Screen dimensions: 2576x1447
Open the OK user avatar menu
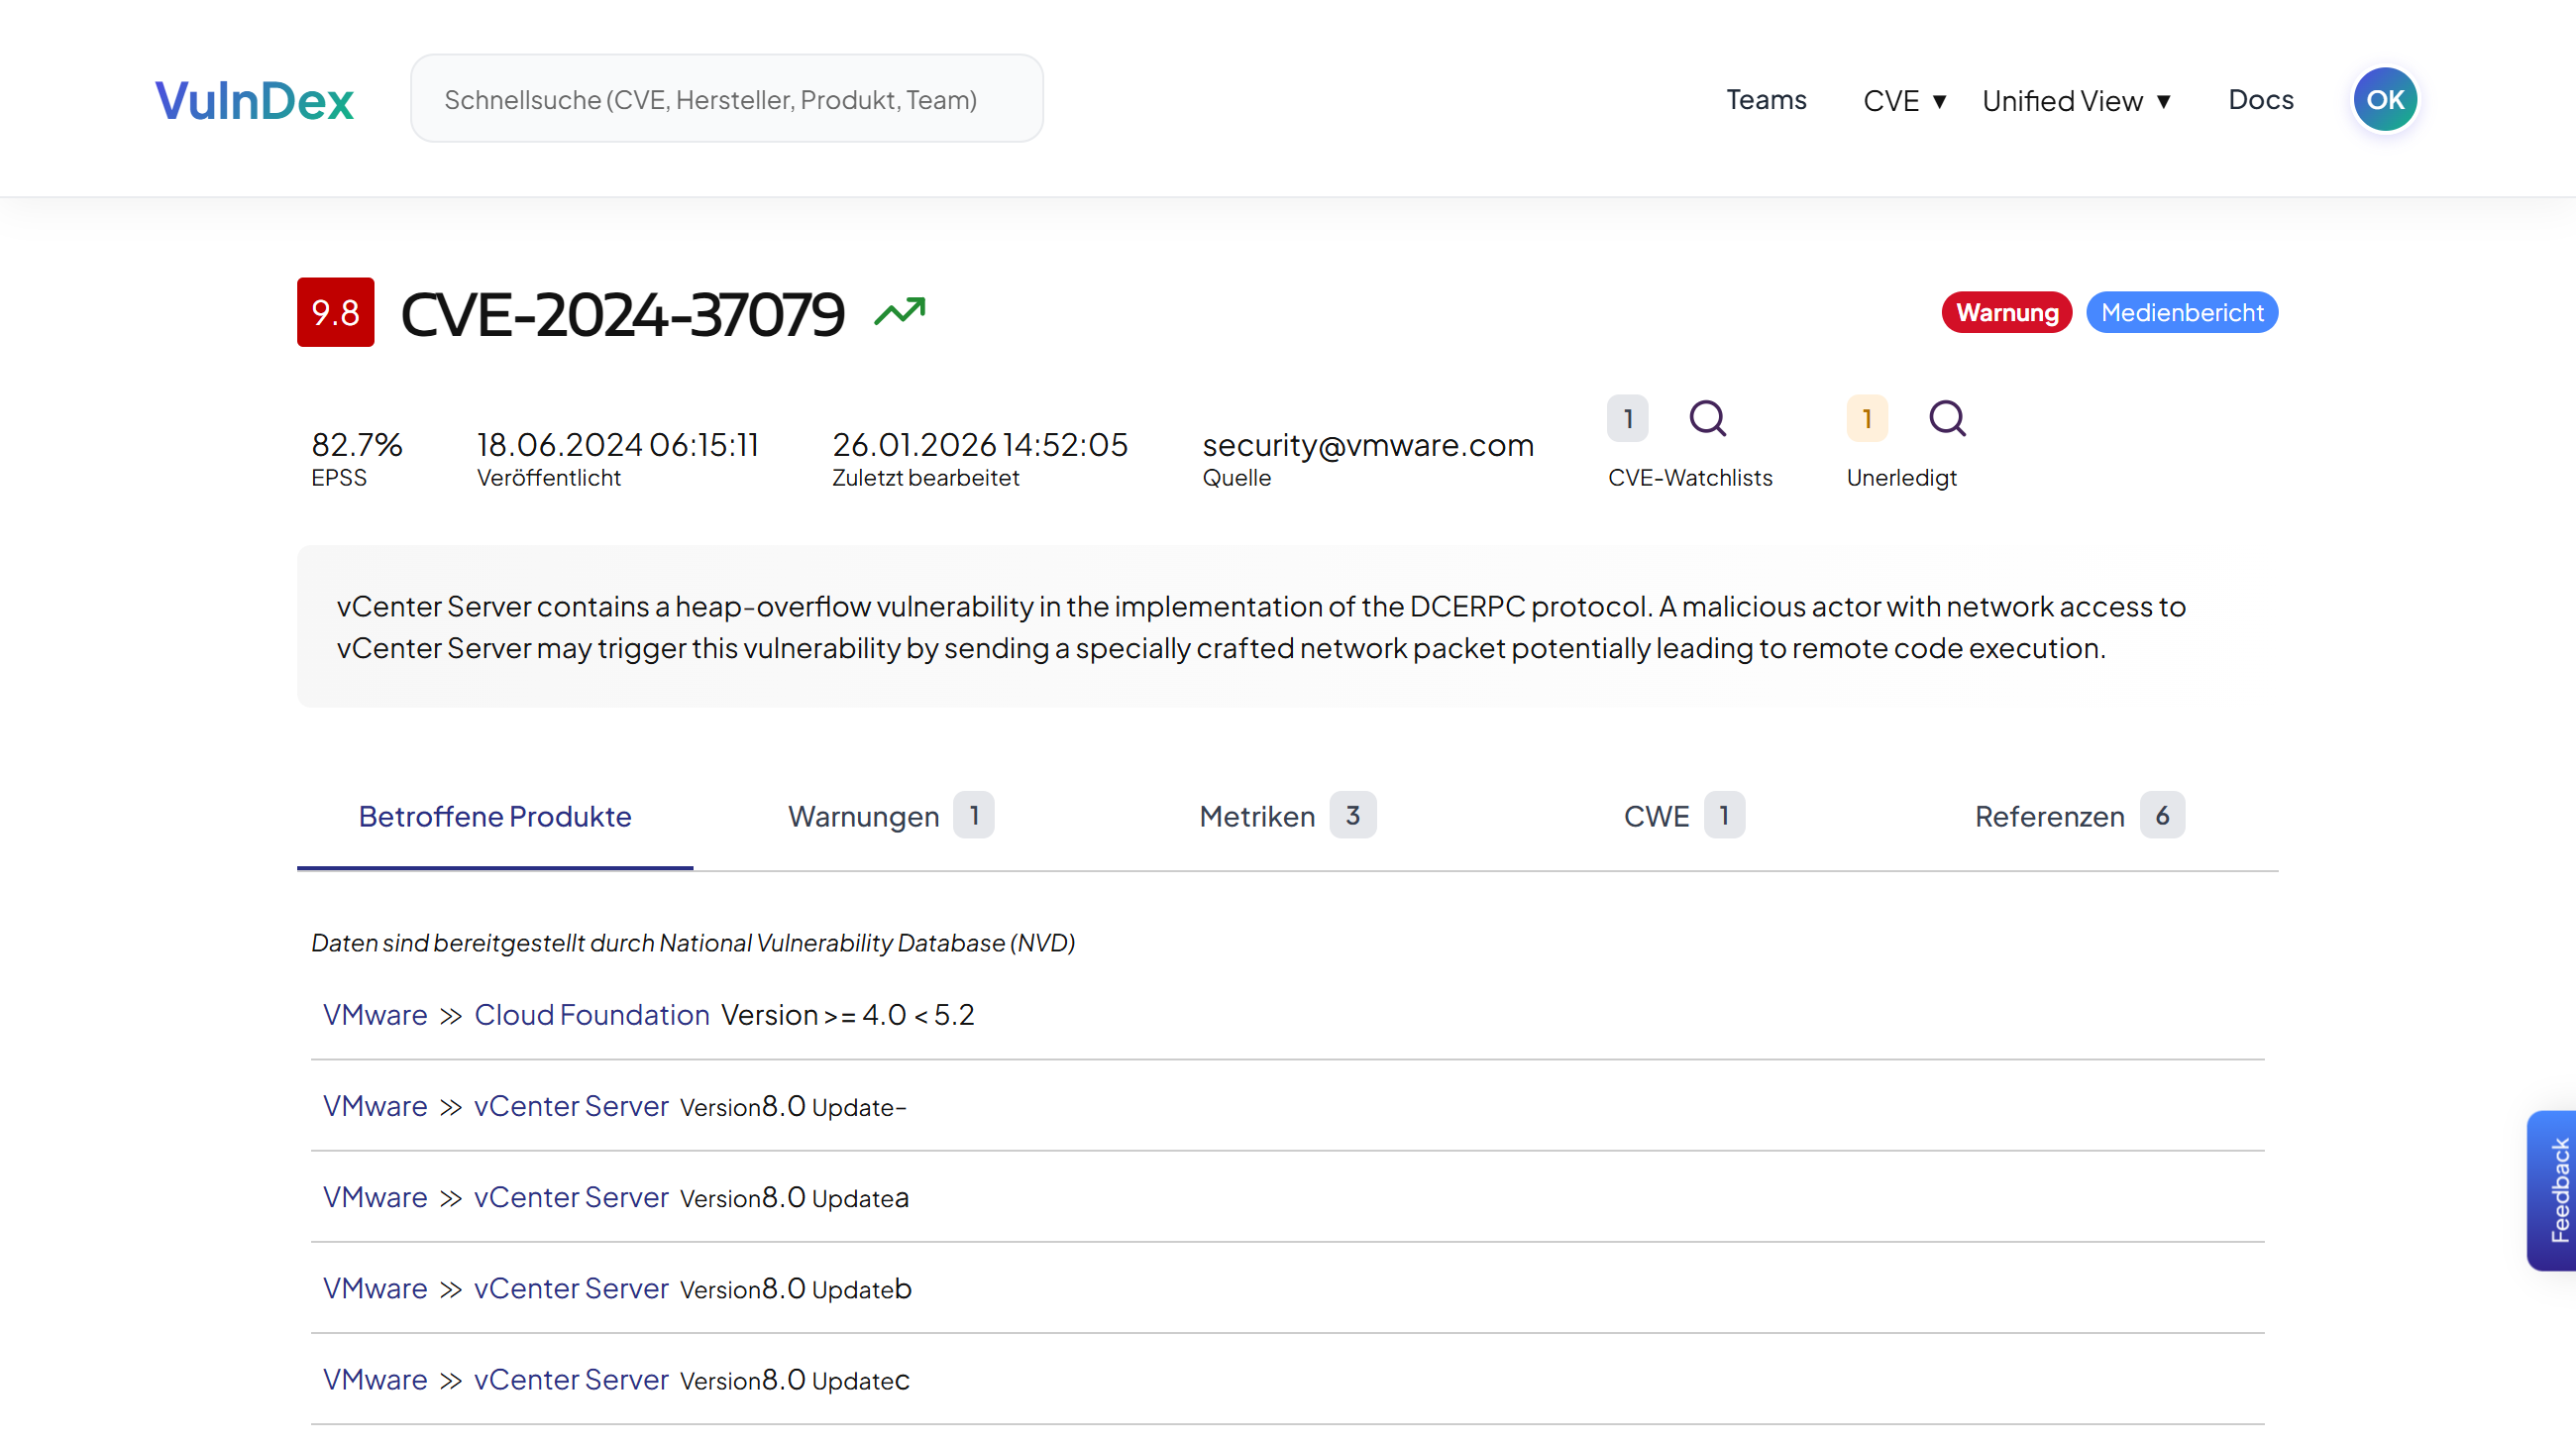coord(2385,98)
